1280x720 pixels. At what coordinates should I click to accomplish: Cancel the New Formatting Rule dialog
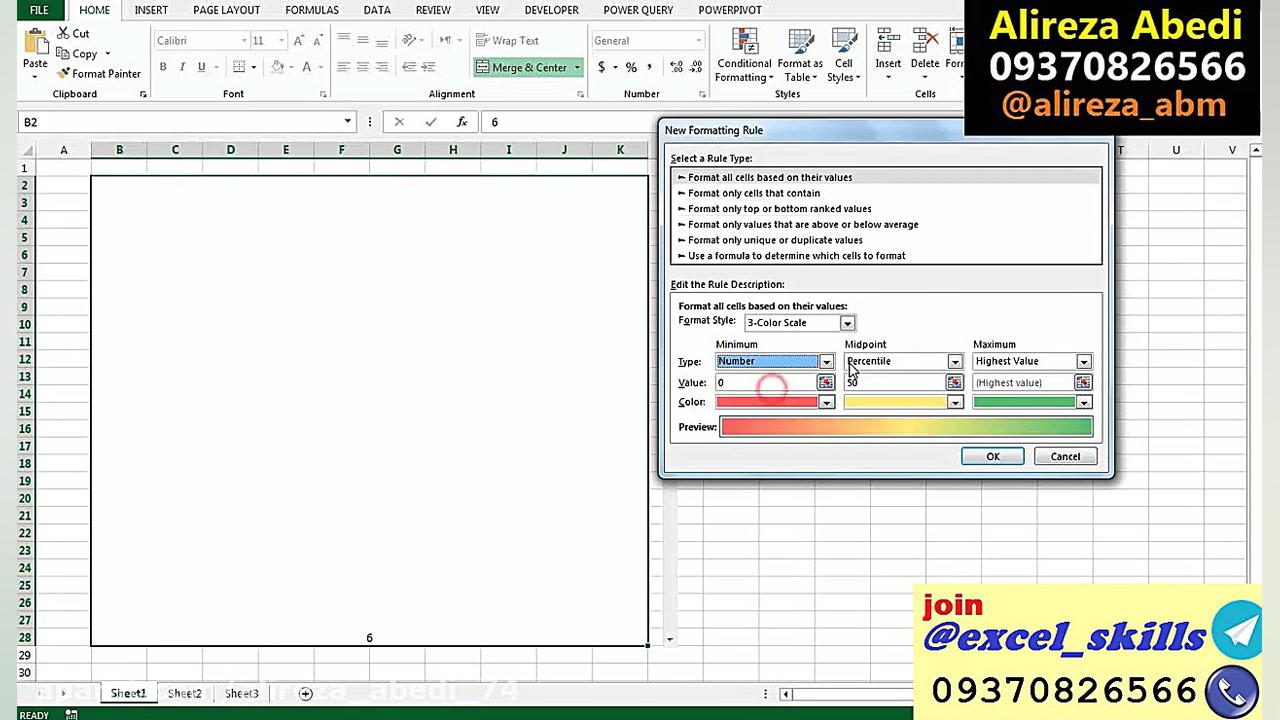coord(1065,456)
